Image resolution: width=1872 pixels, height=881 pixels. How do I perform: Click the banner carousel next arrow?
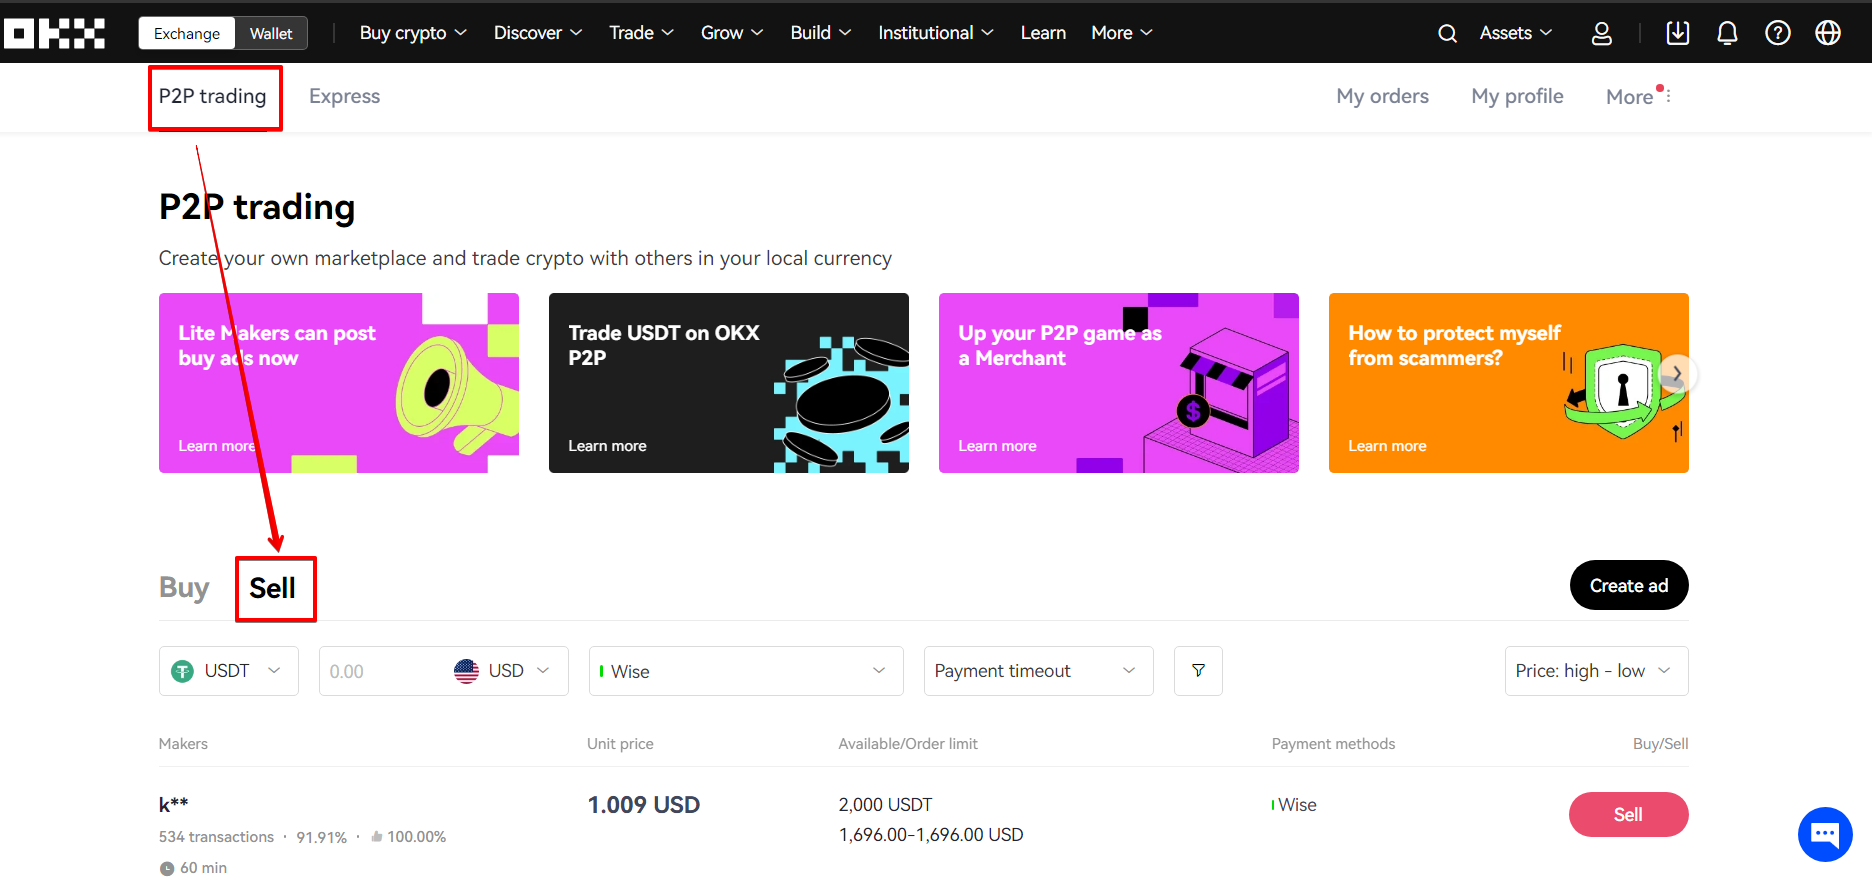click(x=1677, y=374)
